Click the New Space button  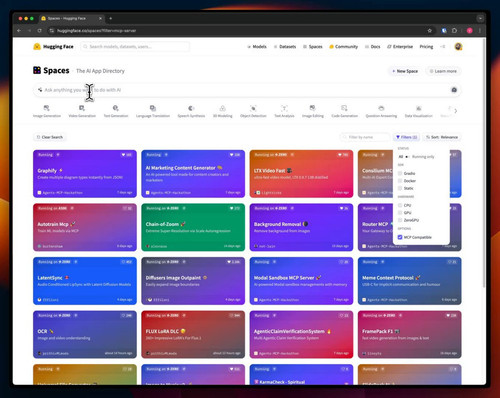click(x=405, y=71)
